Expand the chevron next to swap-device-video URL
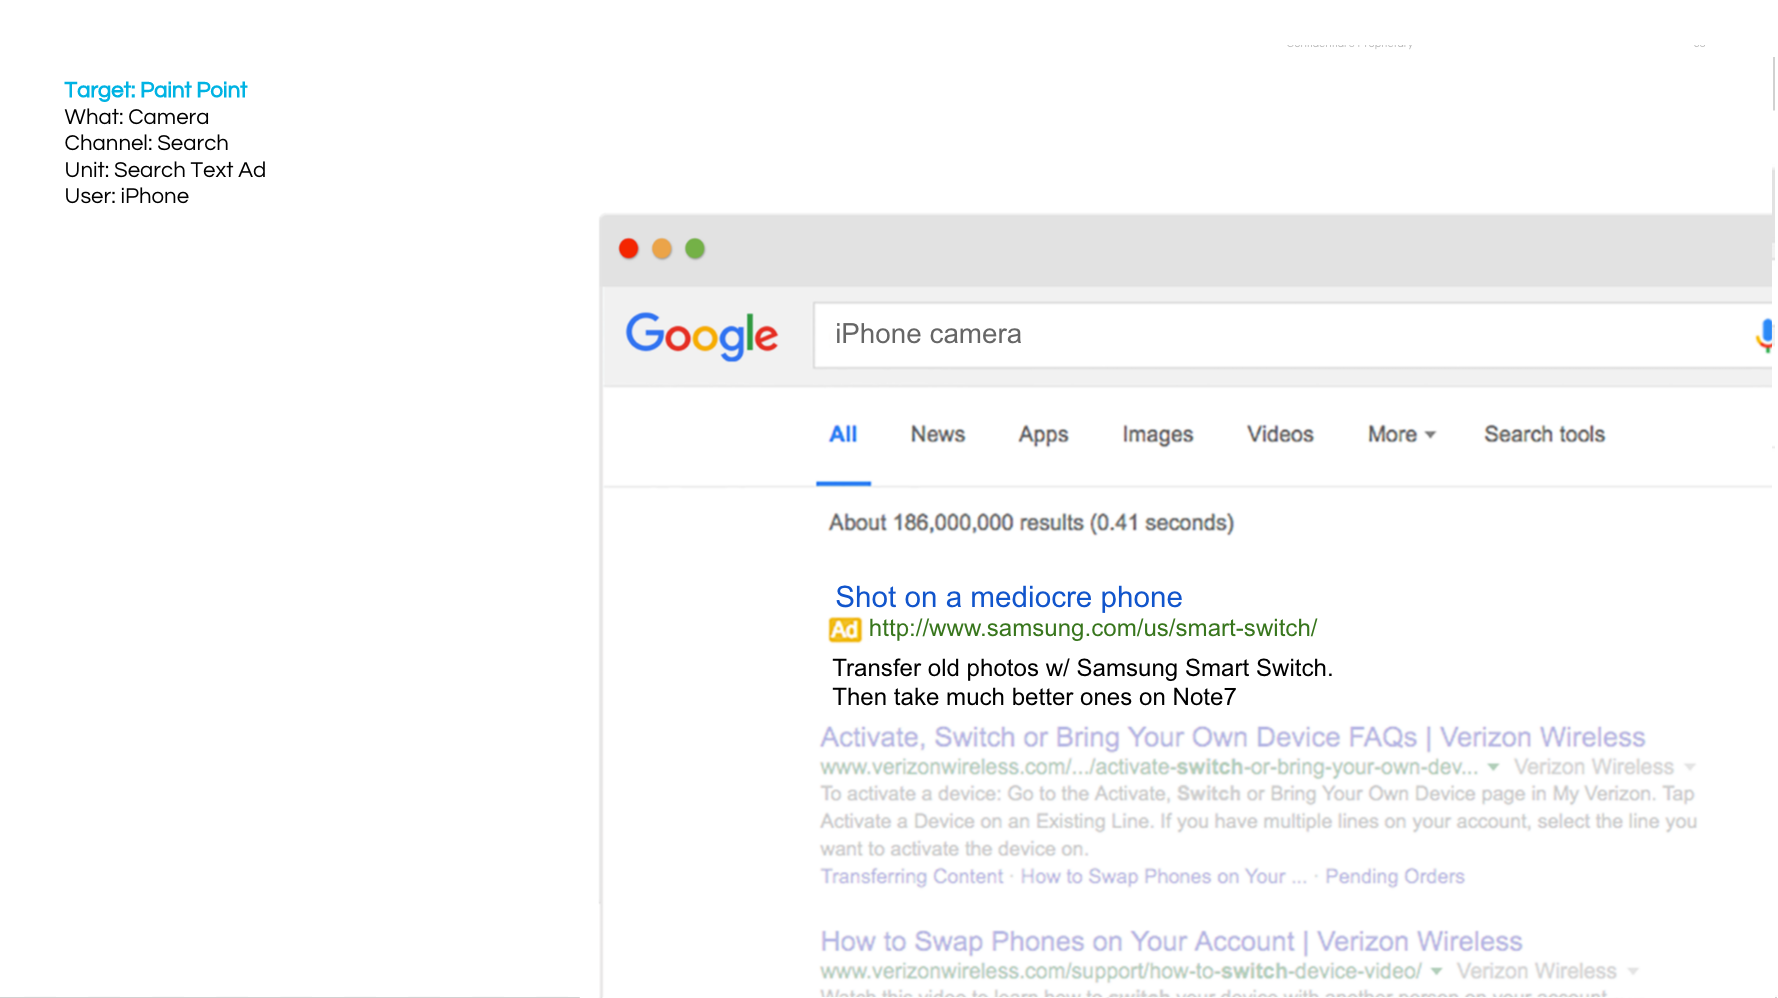Screen dimensions: 1778x998 (x=1437, y=971)
